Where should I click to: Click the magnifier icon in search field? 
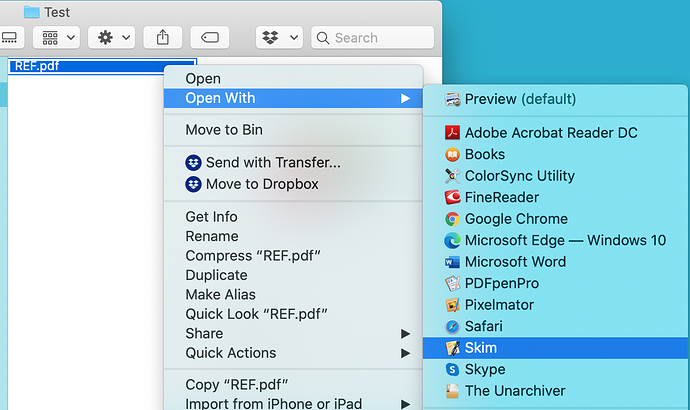pyautogui.click(x=323, y=38)
